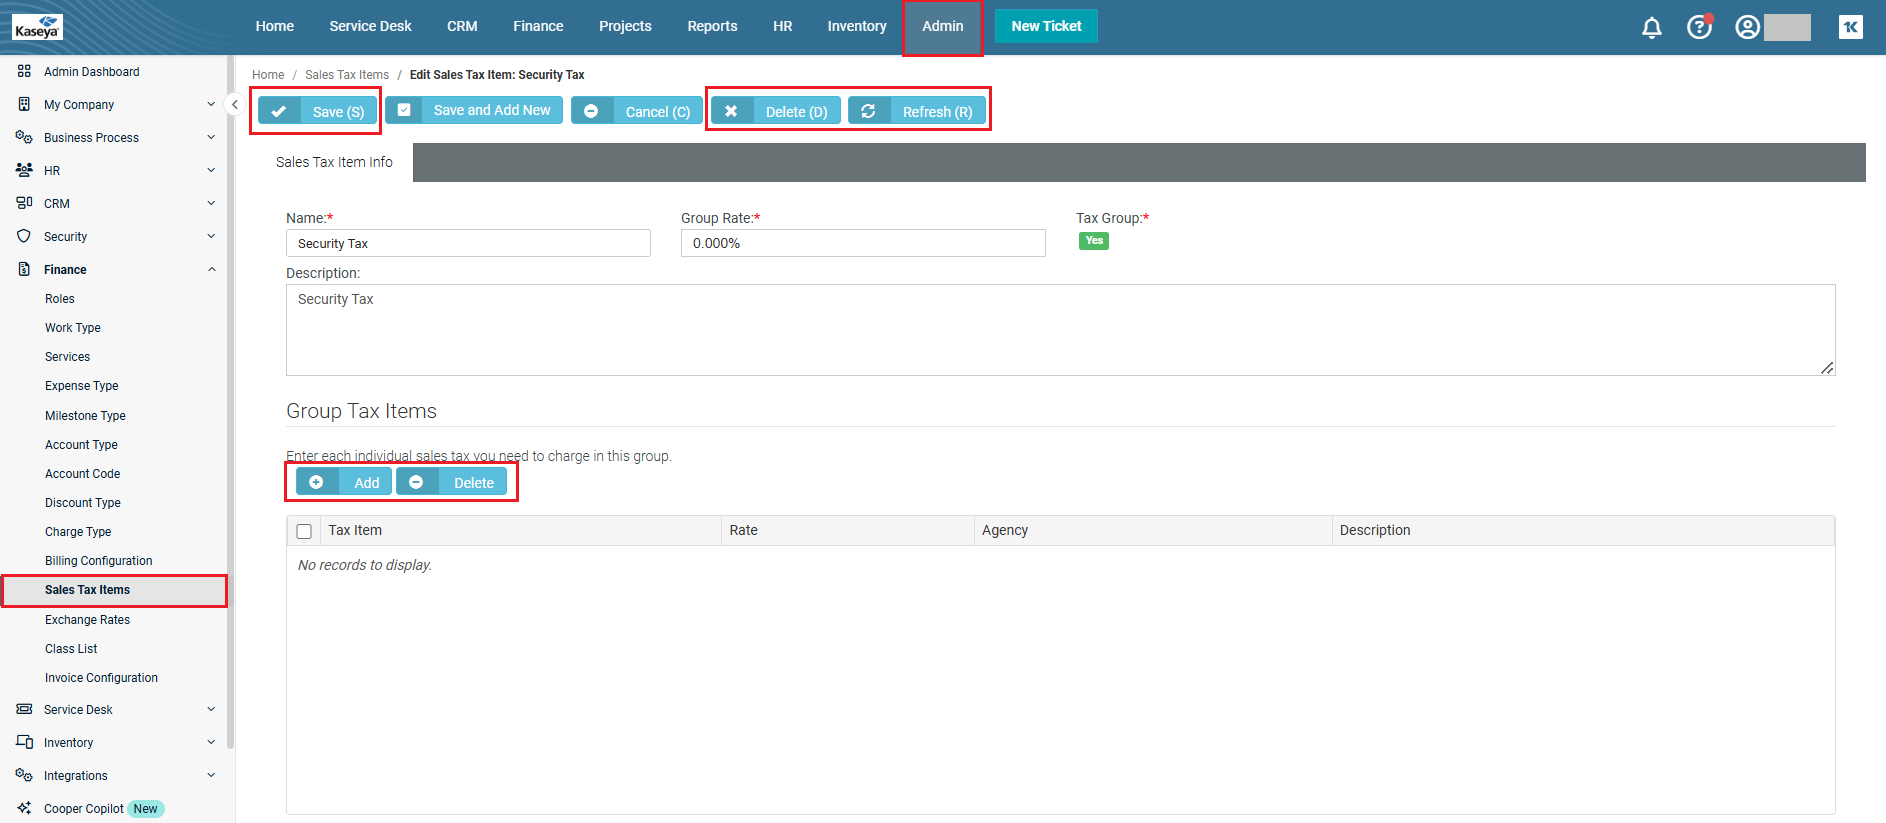
Task: Click the notifications bell icon
Action: (1651, 28)
